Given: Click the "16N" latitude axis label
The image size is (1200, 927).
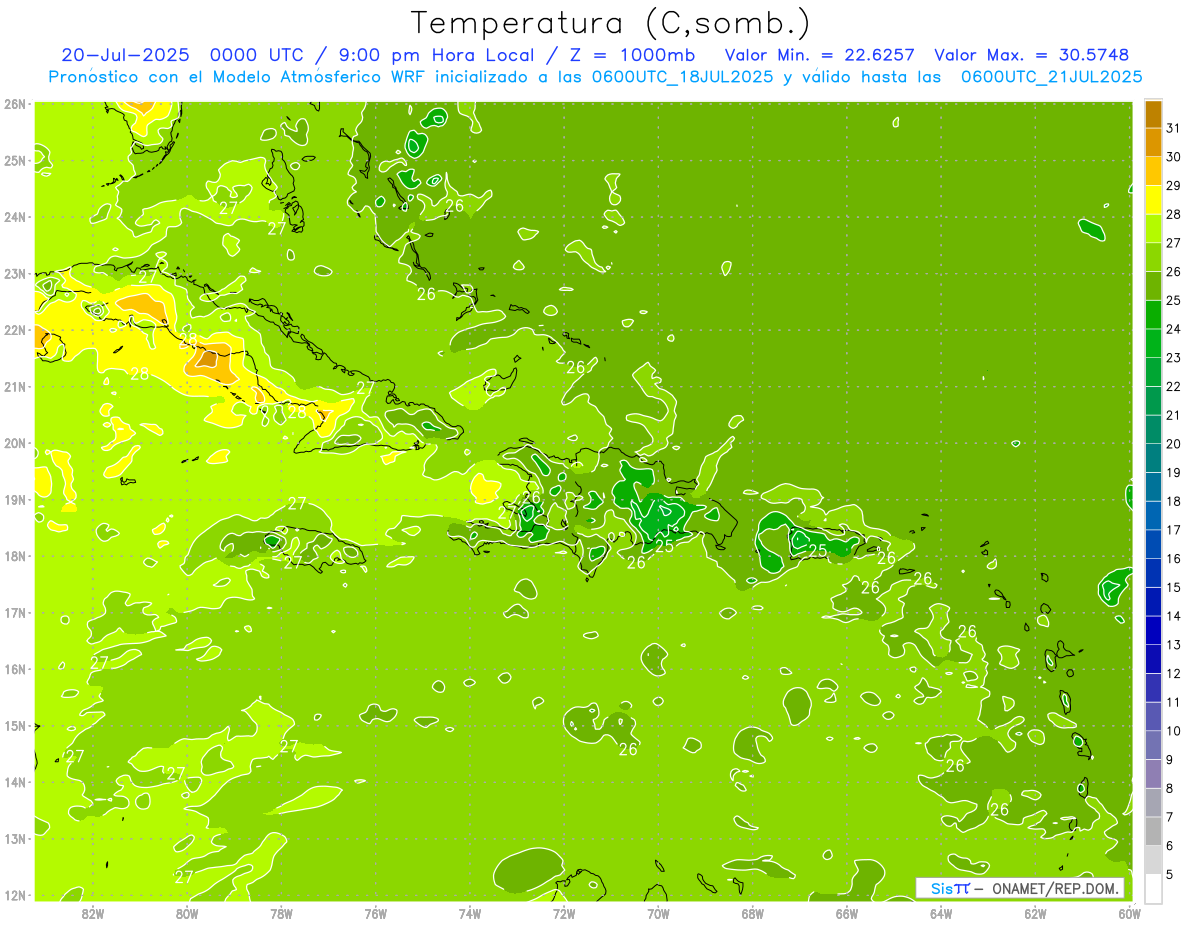Looking at the screenshot, I should [x=15, y=669].
